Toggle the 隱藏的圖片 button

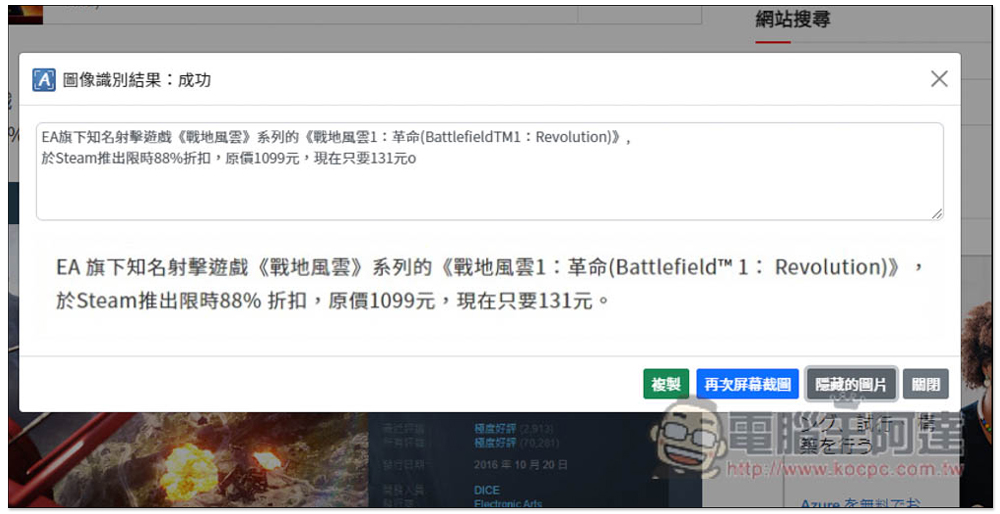851,384
